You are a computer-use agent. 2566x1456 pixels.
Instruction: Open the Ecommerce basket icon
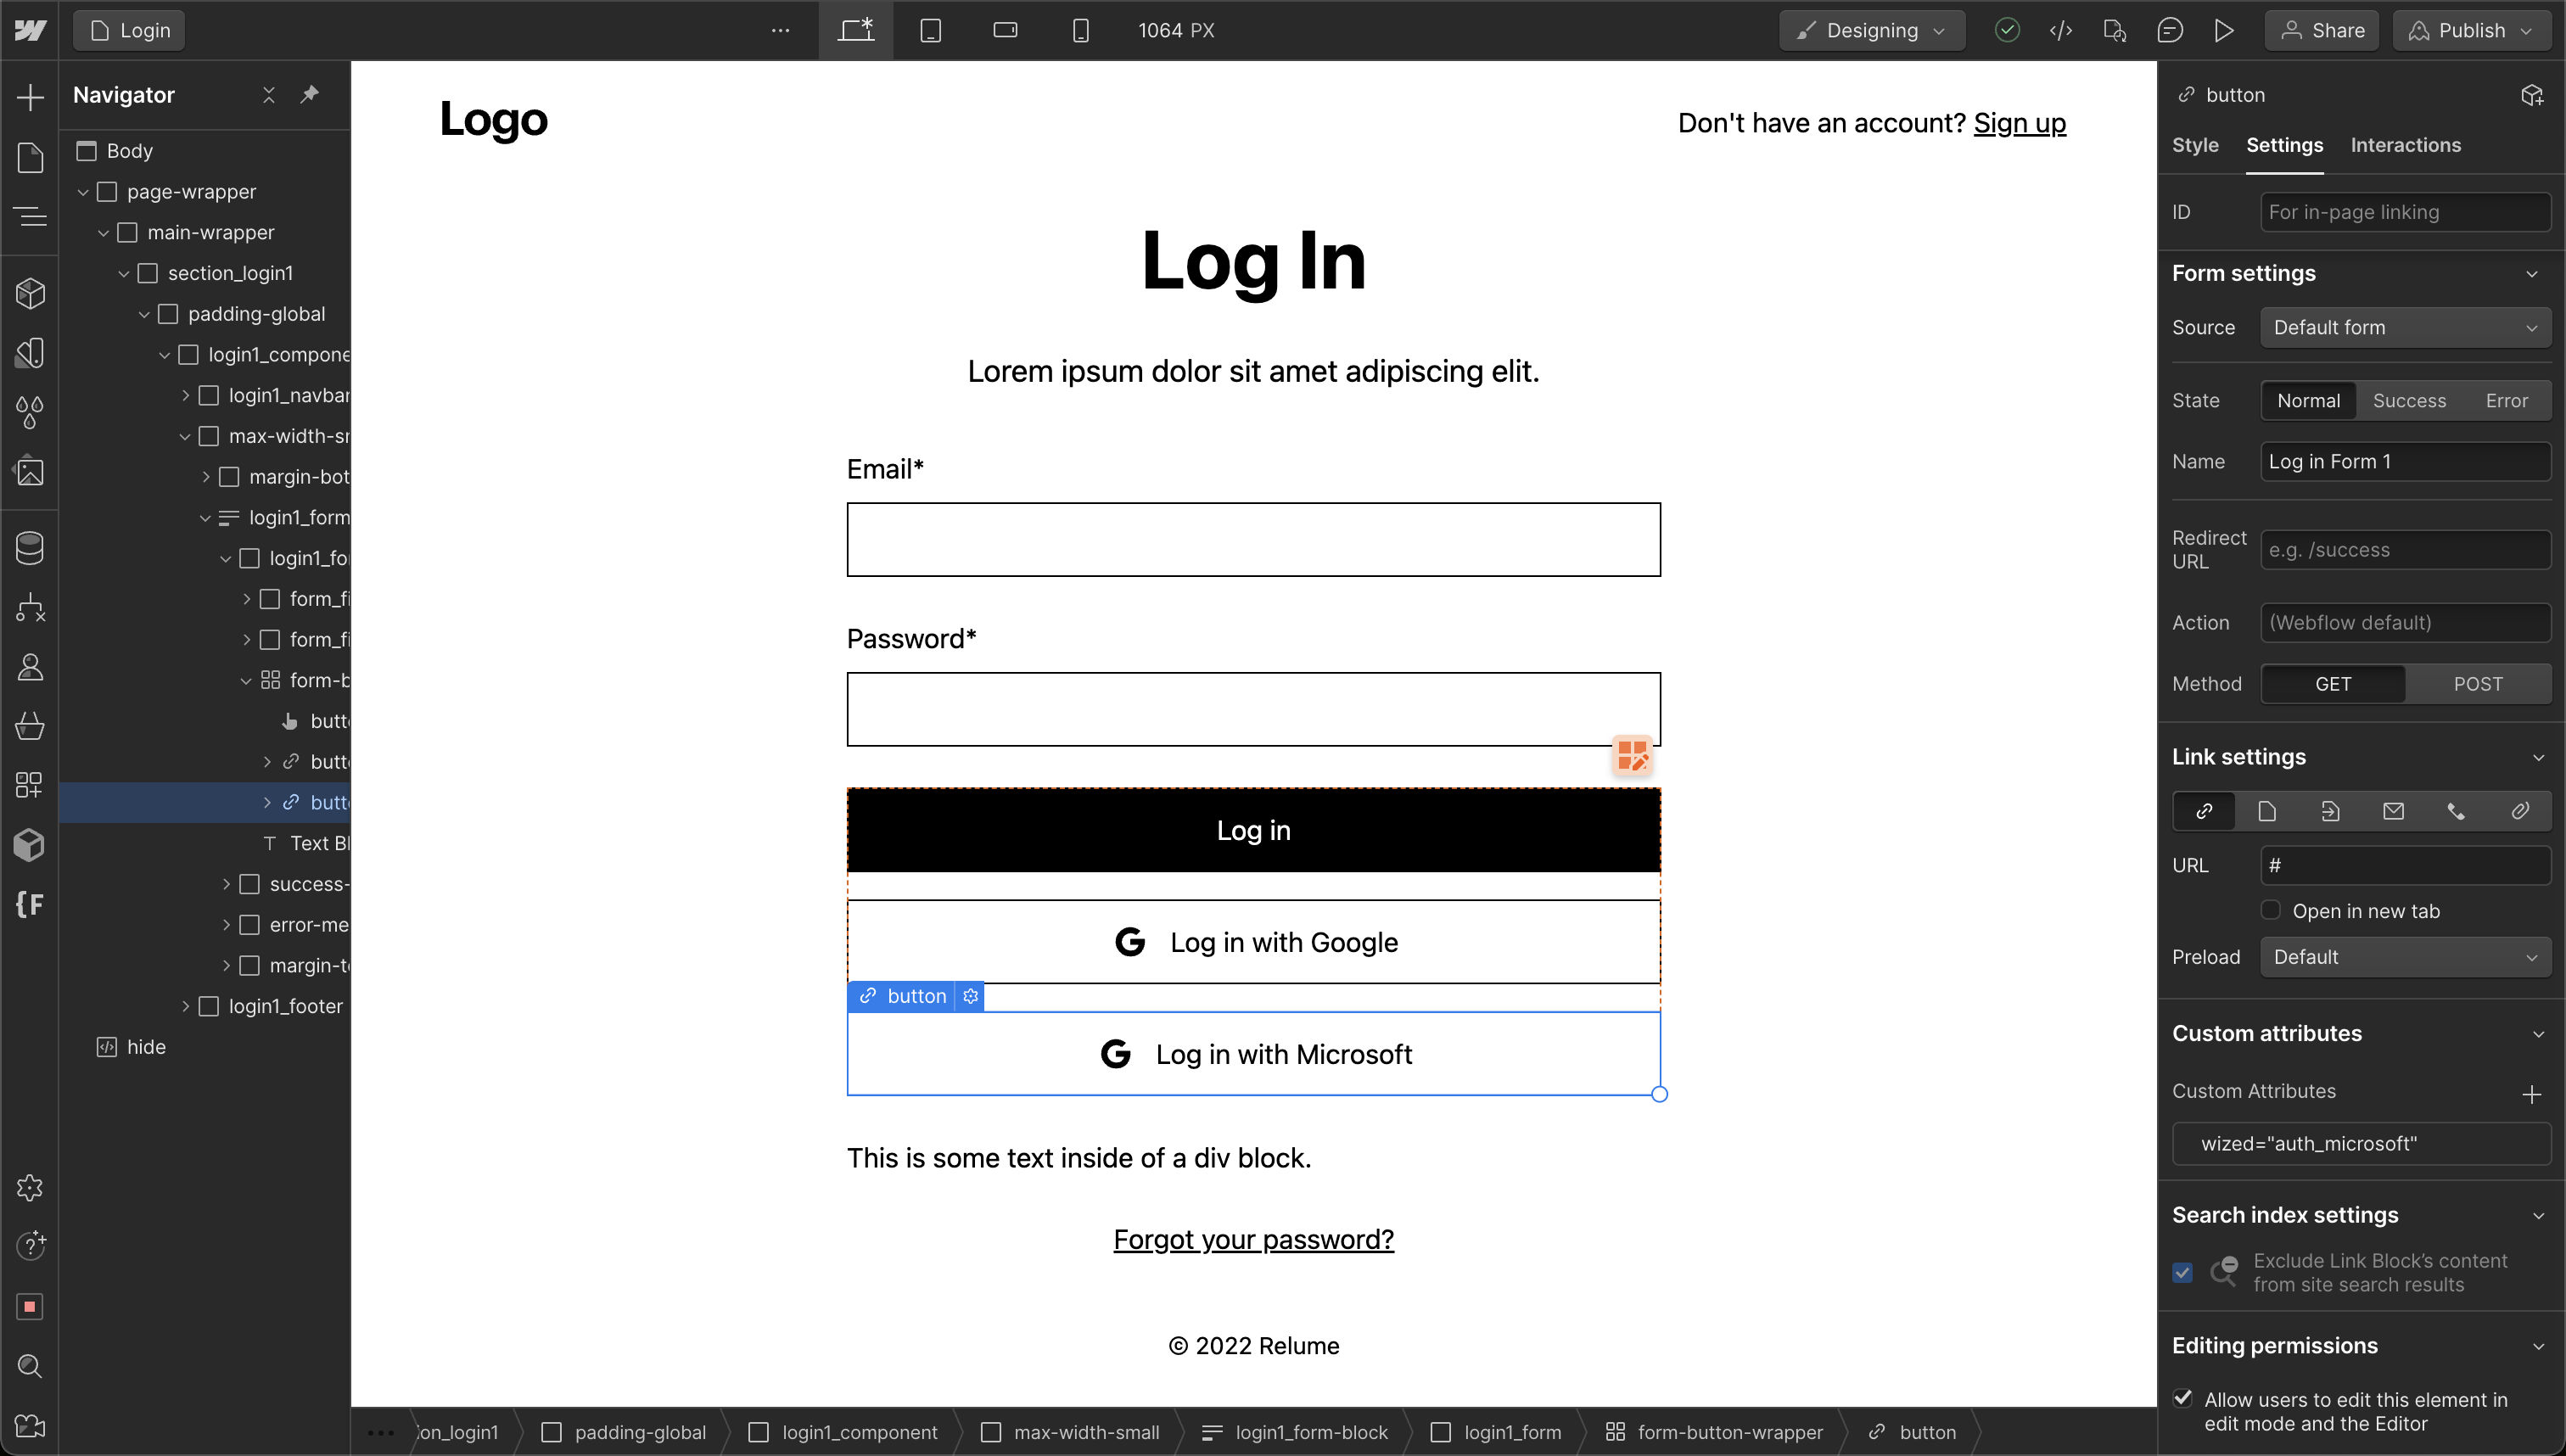(30, 726)
